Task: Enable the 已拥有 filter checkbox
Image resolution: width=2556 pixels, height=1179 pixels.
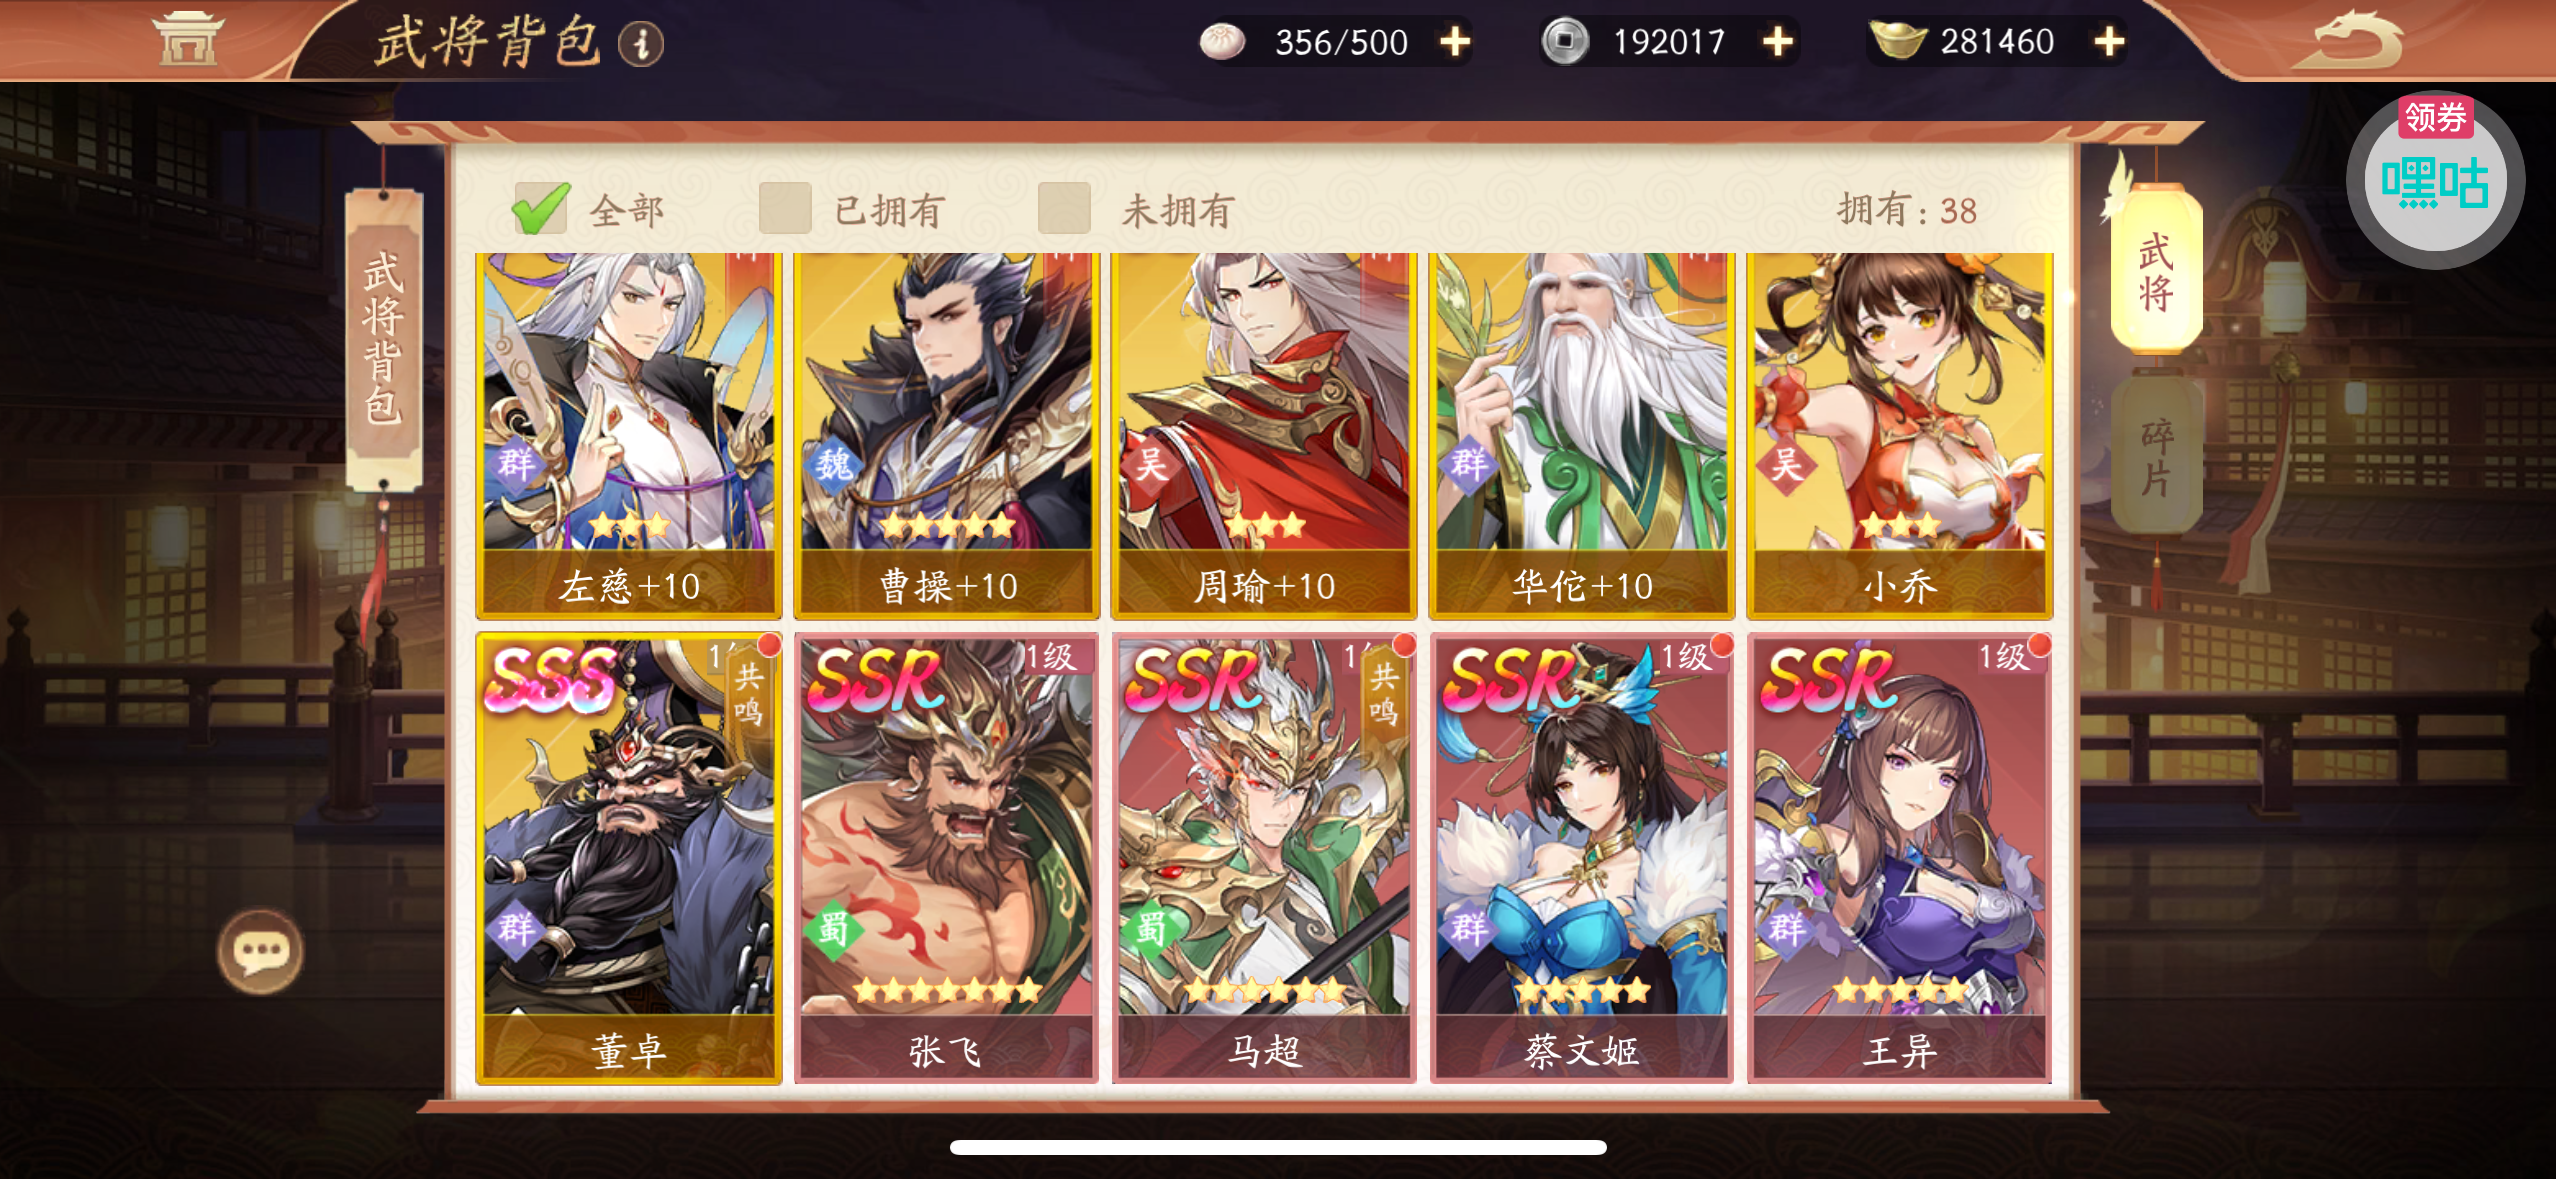Action: [x=785, y=208]
